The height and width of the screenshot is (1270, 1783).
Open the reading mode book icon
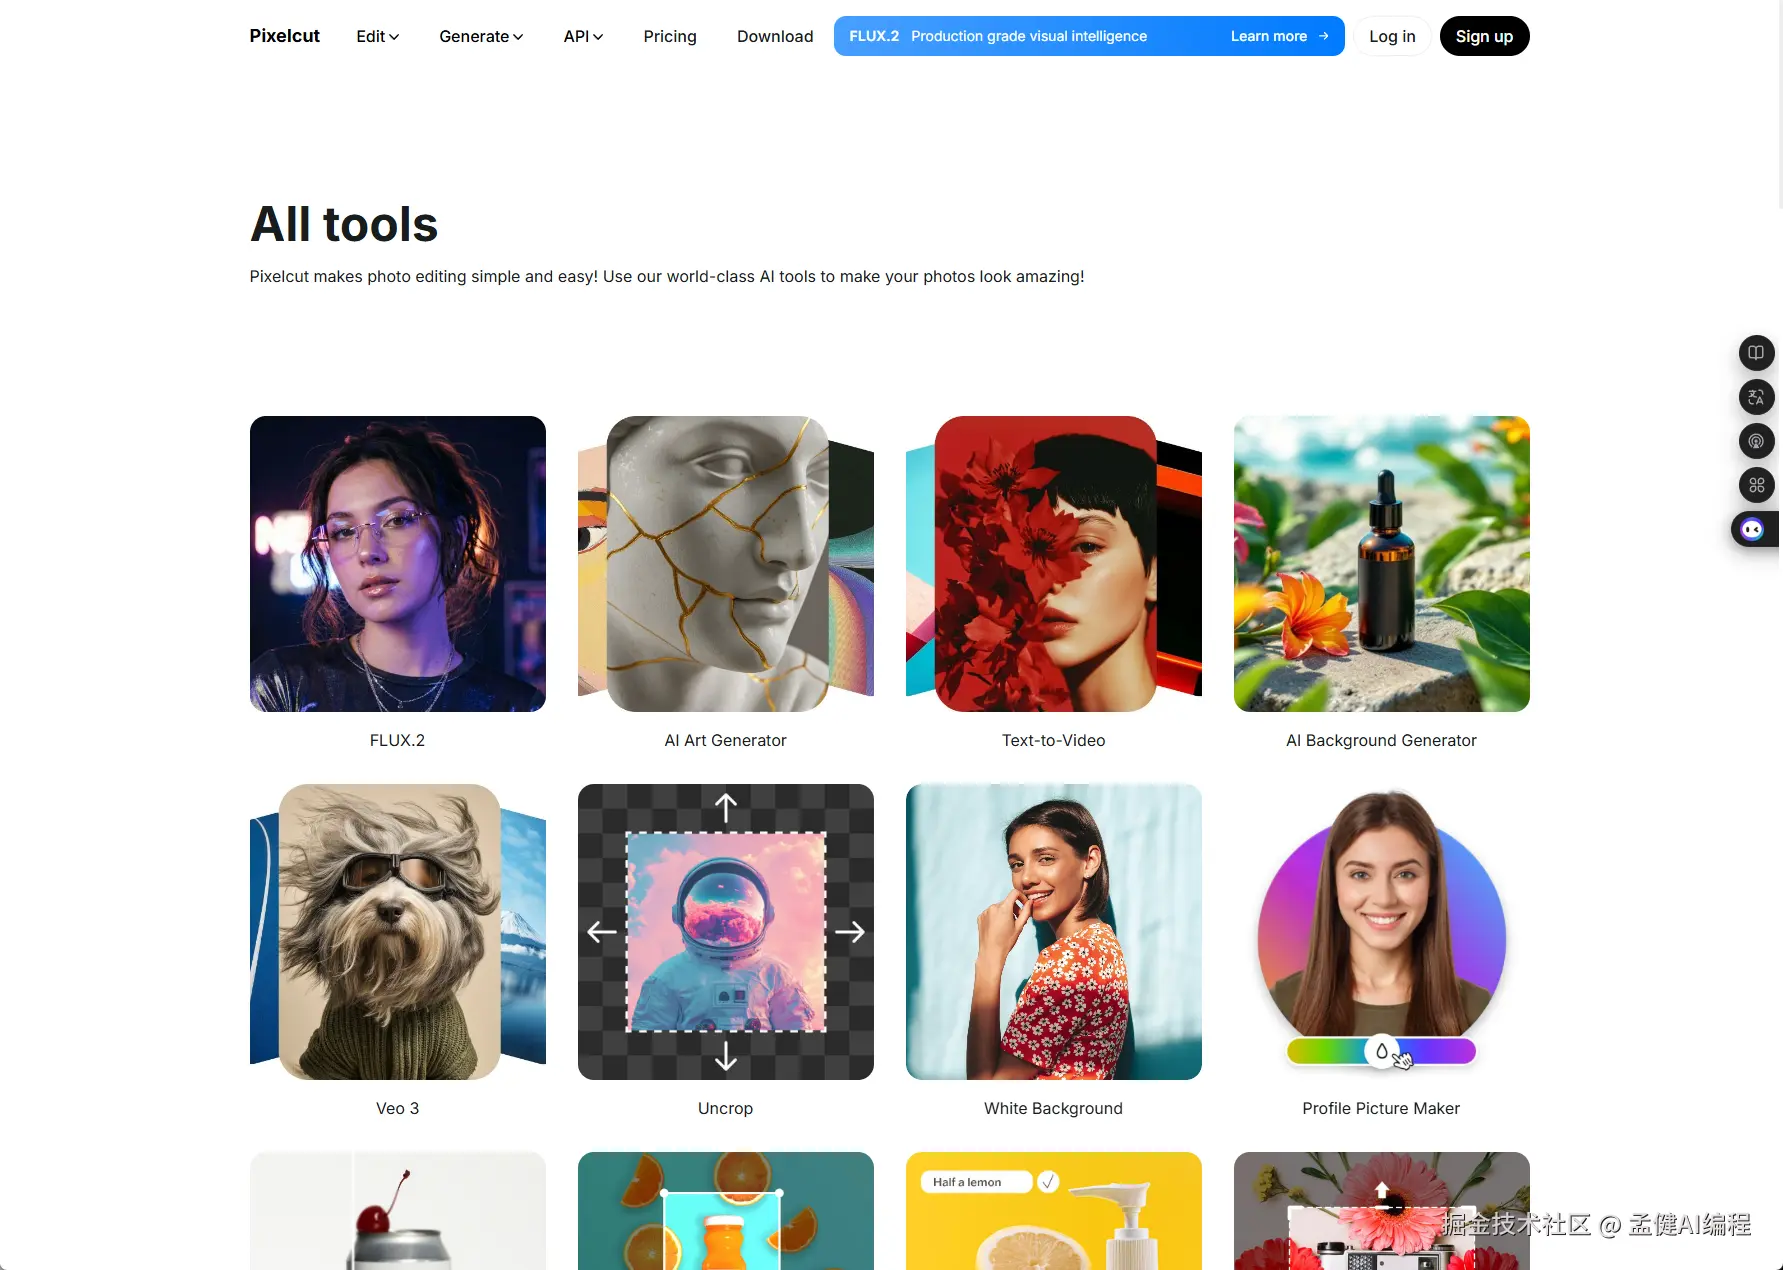(1756, 353)
